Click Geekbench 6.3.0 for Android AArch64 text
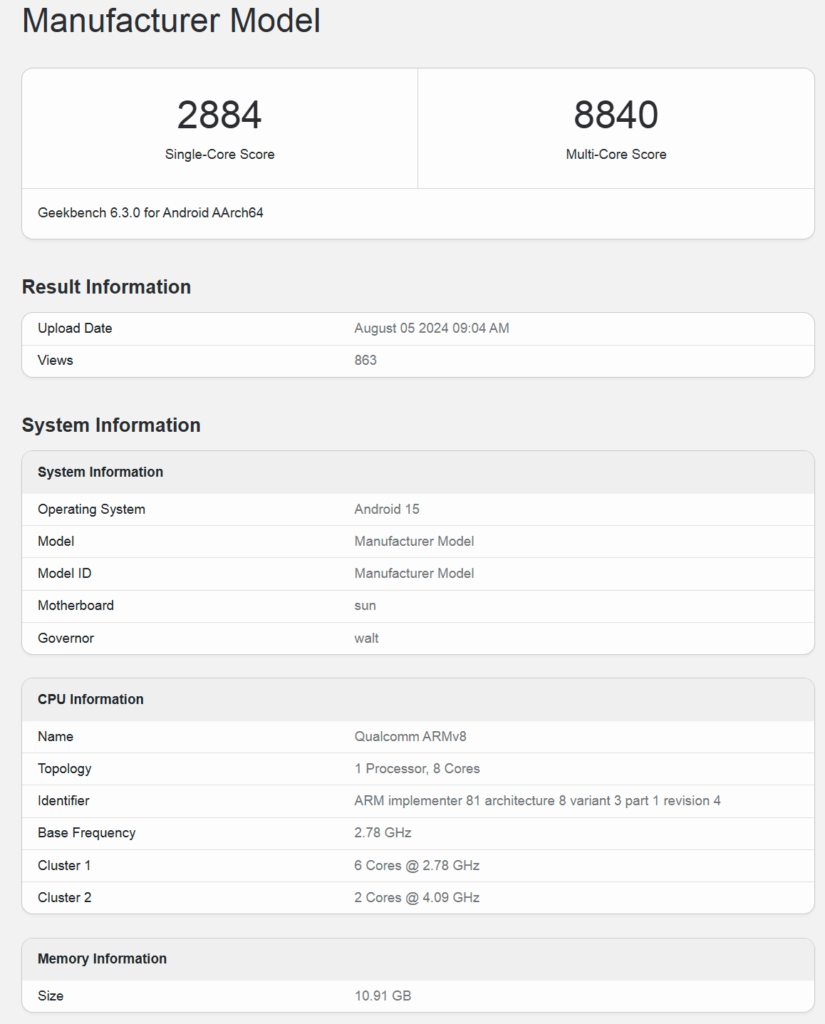This screenshot has width=825, height=1024. pyautogui.click(x=150, y=212)
